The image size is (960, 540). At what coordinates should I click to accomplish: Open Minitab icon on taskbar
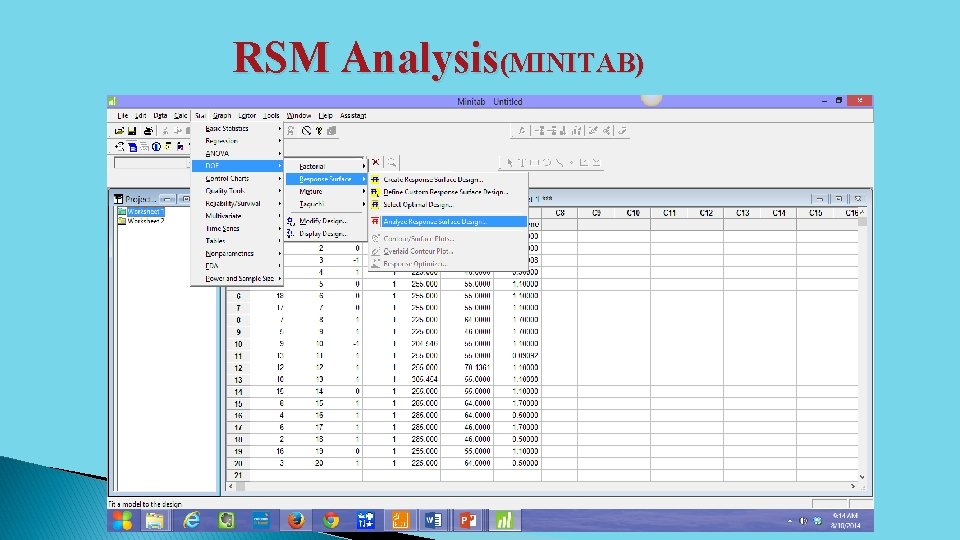(503, 520)
